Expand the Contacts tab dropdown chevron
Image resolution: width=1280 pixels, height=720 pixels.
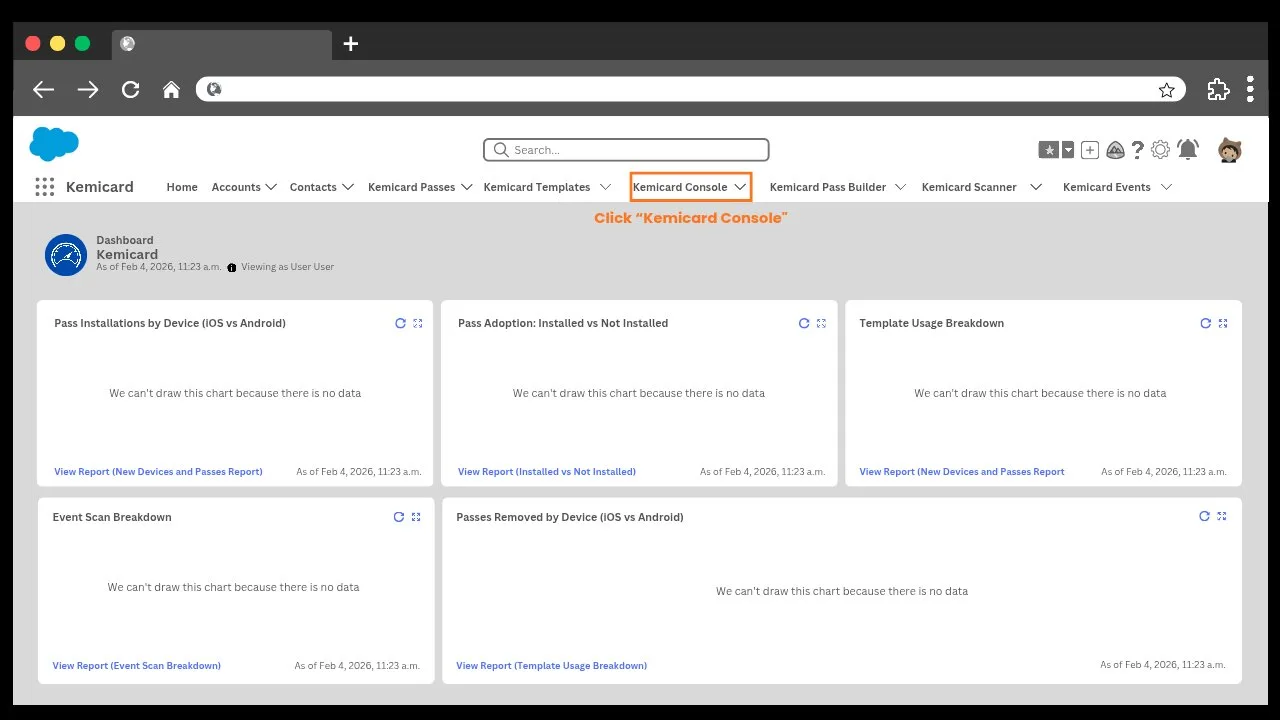[x=348, y=187]
